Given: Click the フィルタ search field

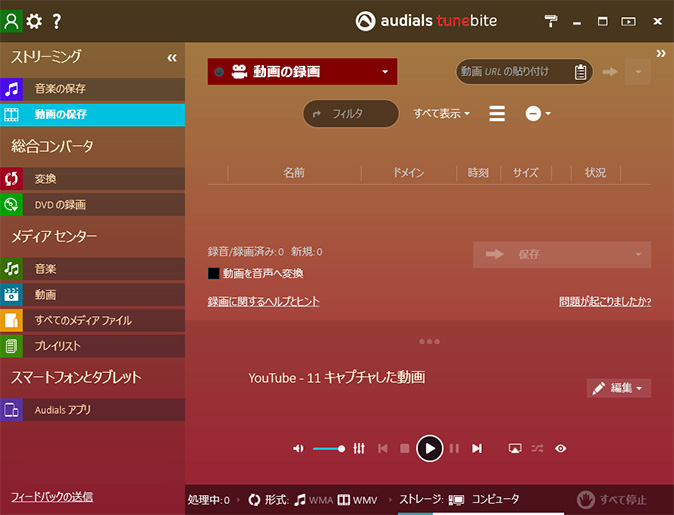Looking at the screenshot, I should click(351, 113).
